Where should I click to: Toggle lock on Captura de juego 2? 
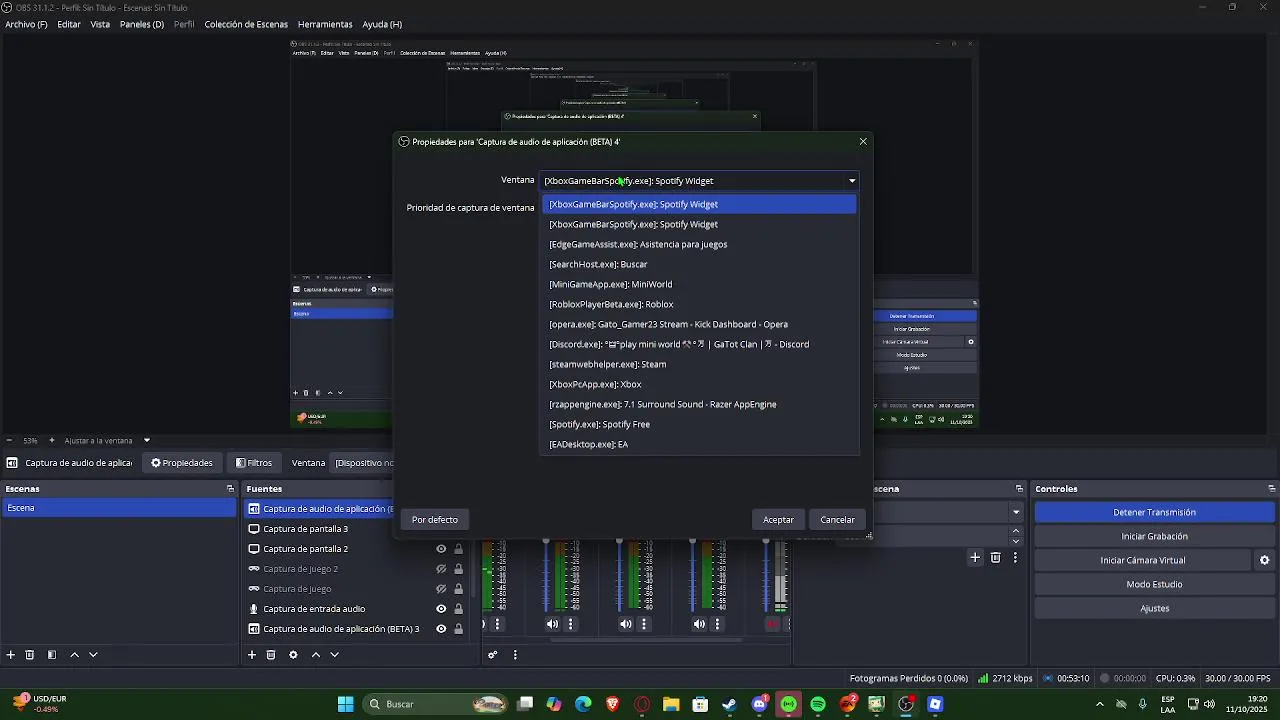(x=459, y=569)
